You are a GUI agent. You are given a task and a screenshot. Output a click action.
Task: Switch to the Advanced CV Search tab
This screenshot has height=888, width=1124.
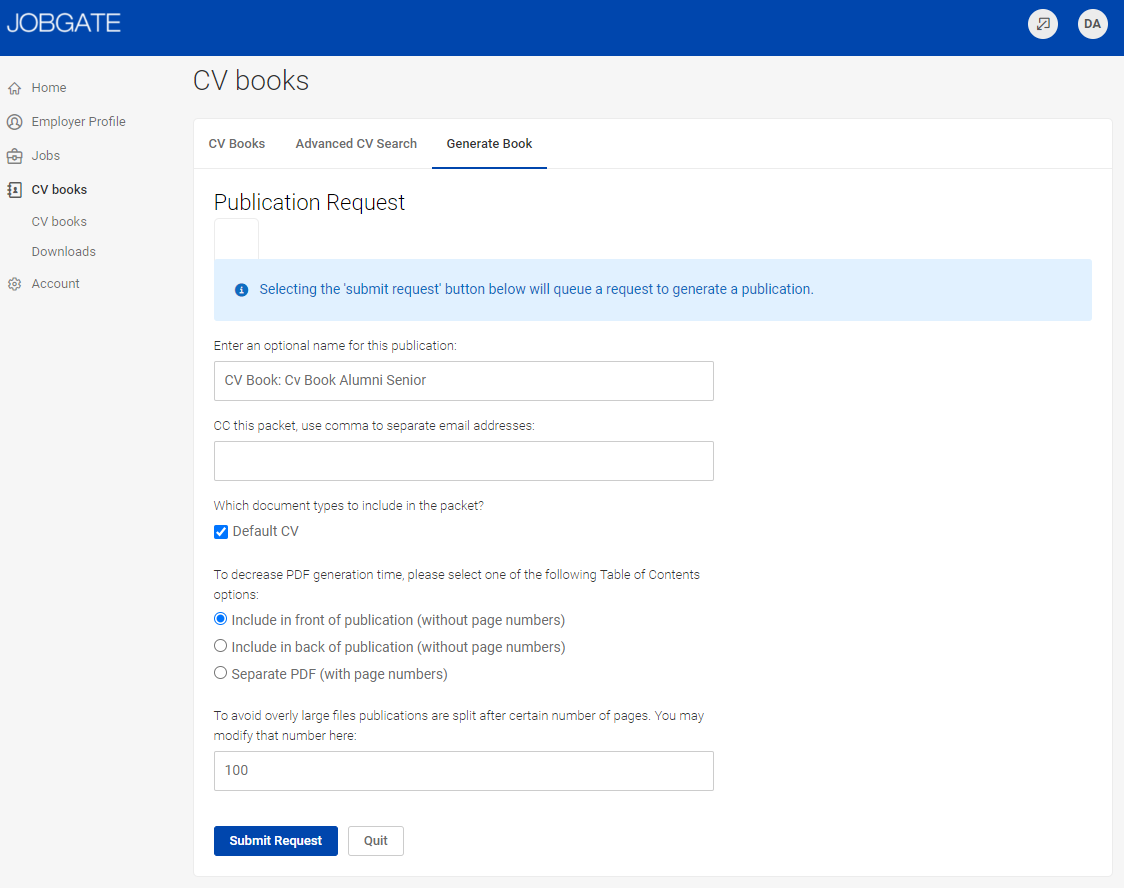tap(356, 144)
